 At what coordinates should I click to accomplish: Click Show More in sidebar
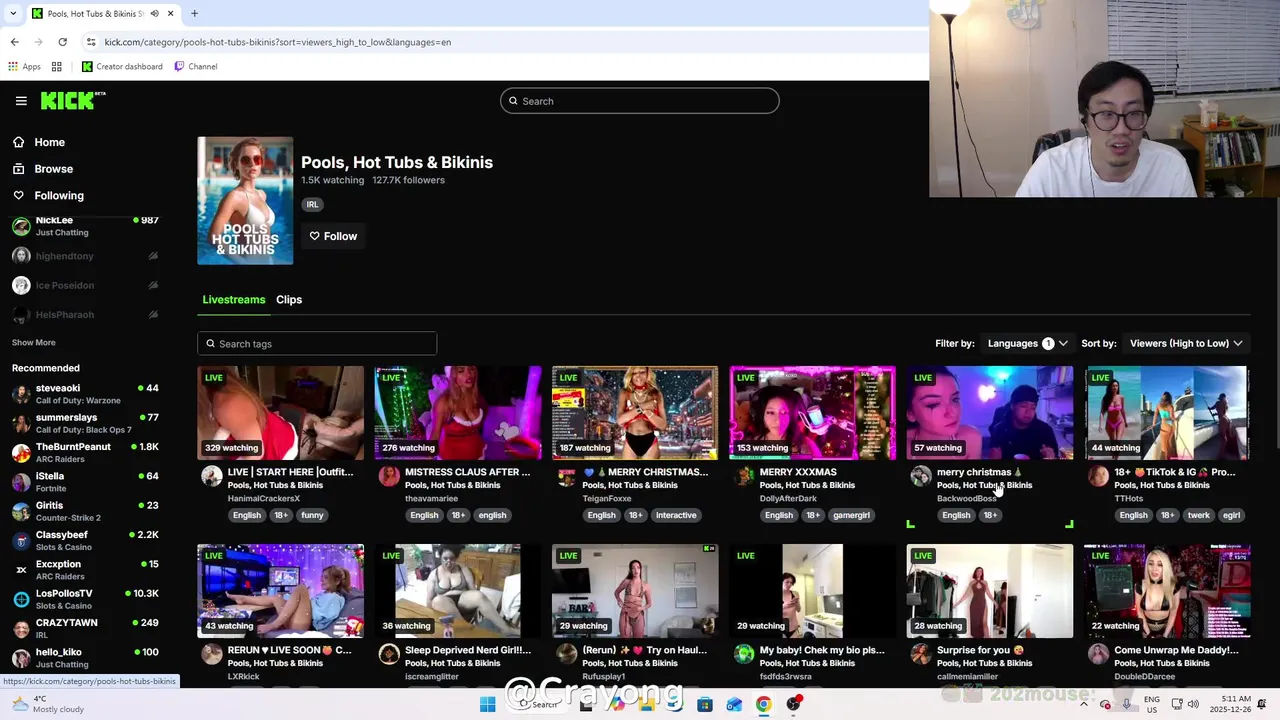click(x=33, y=342)
